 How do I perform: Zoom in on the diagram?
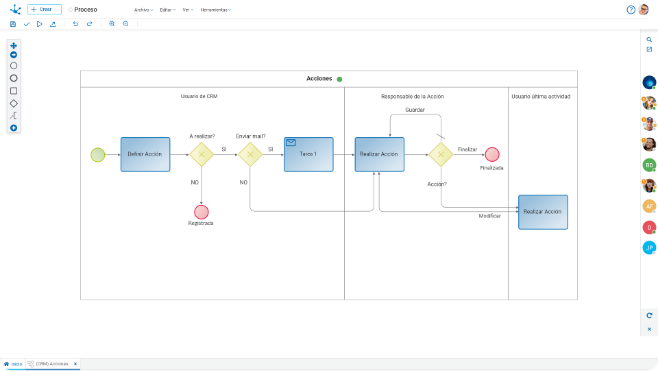[112, 24]
